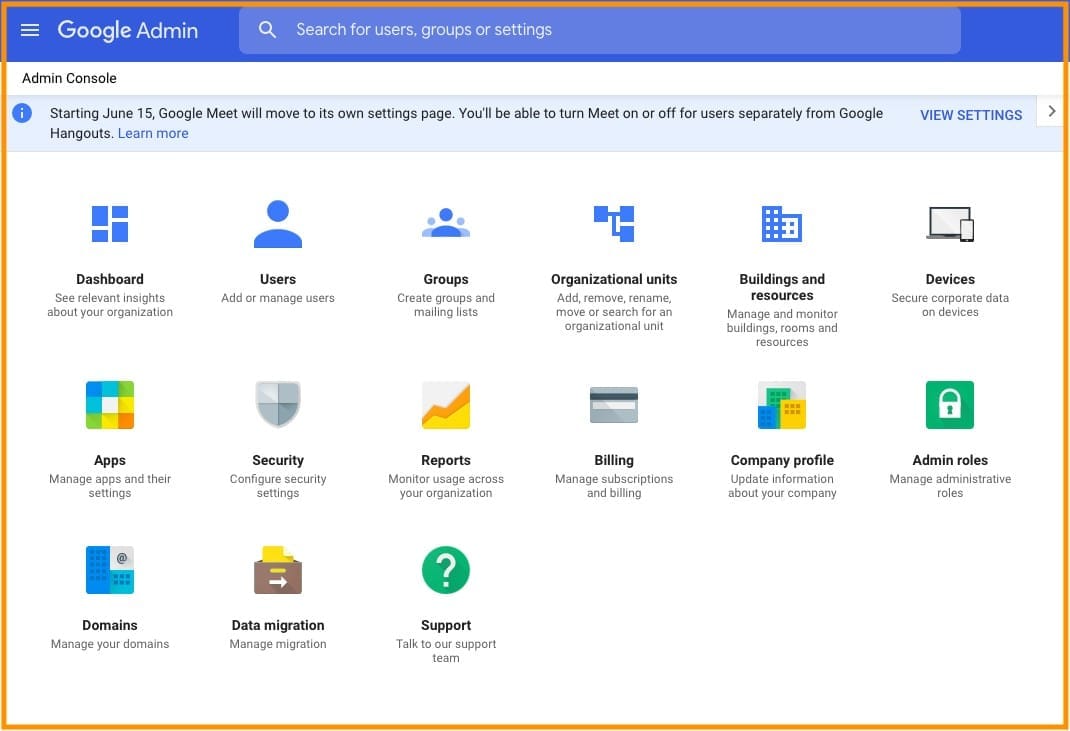Open the hamburger main menu

tap(30, 30)
